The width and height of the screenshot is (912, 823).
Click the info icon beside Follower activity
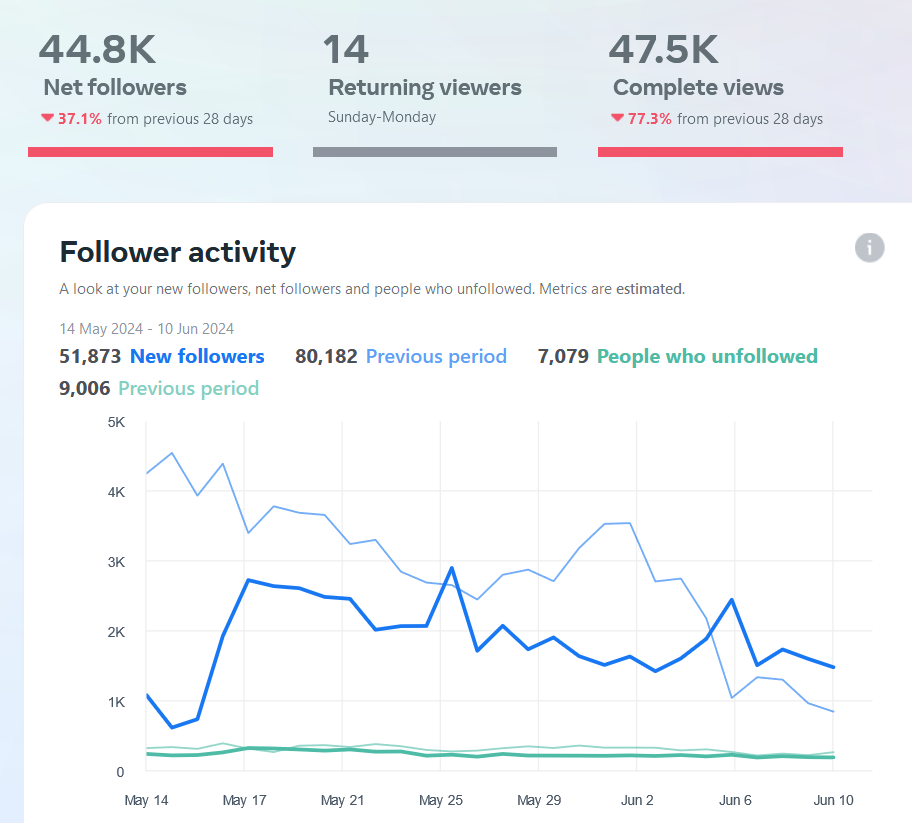(870, 248)
